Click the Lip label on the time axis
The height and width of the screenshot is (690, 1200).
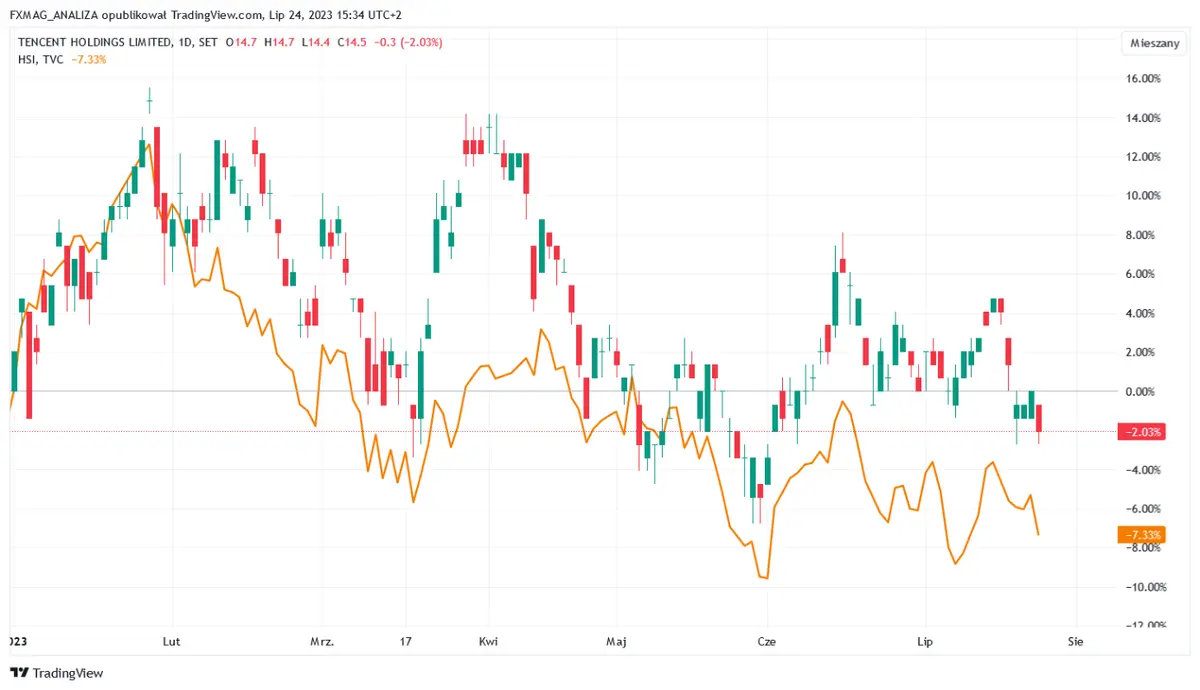click(925, 640)
